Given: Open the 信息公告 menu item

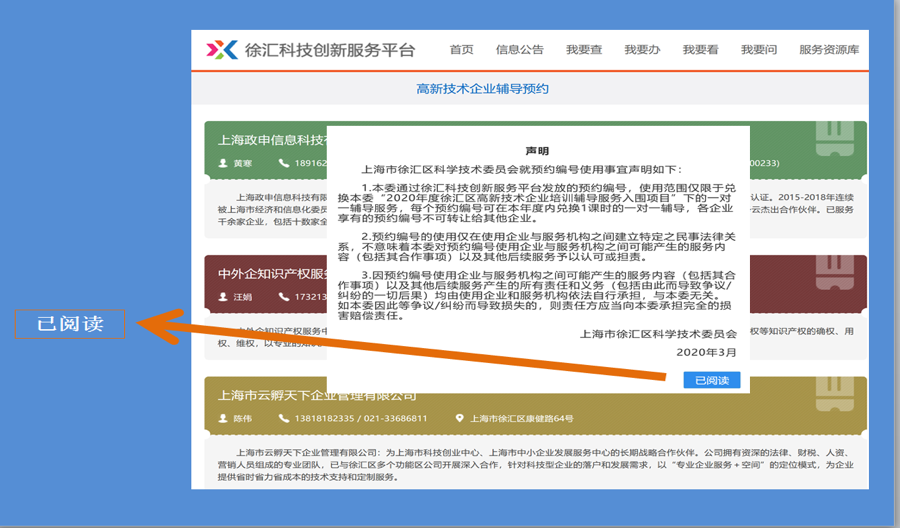Looking at the screenshot, I should tap(519, 50).
